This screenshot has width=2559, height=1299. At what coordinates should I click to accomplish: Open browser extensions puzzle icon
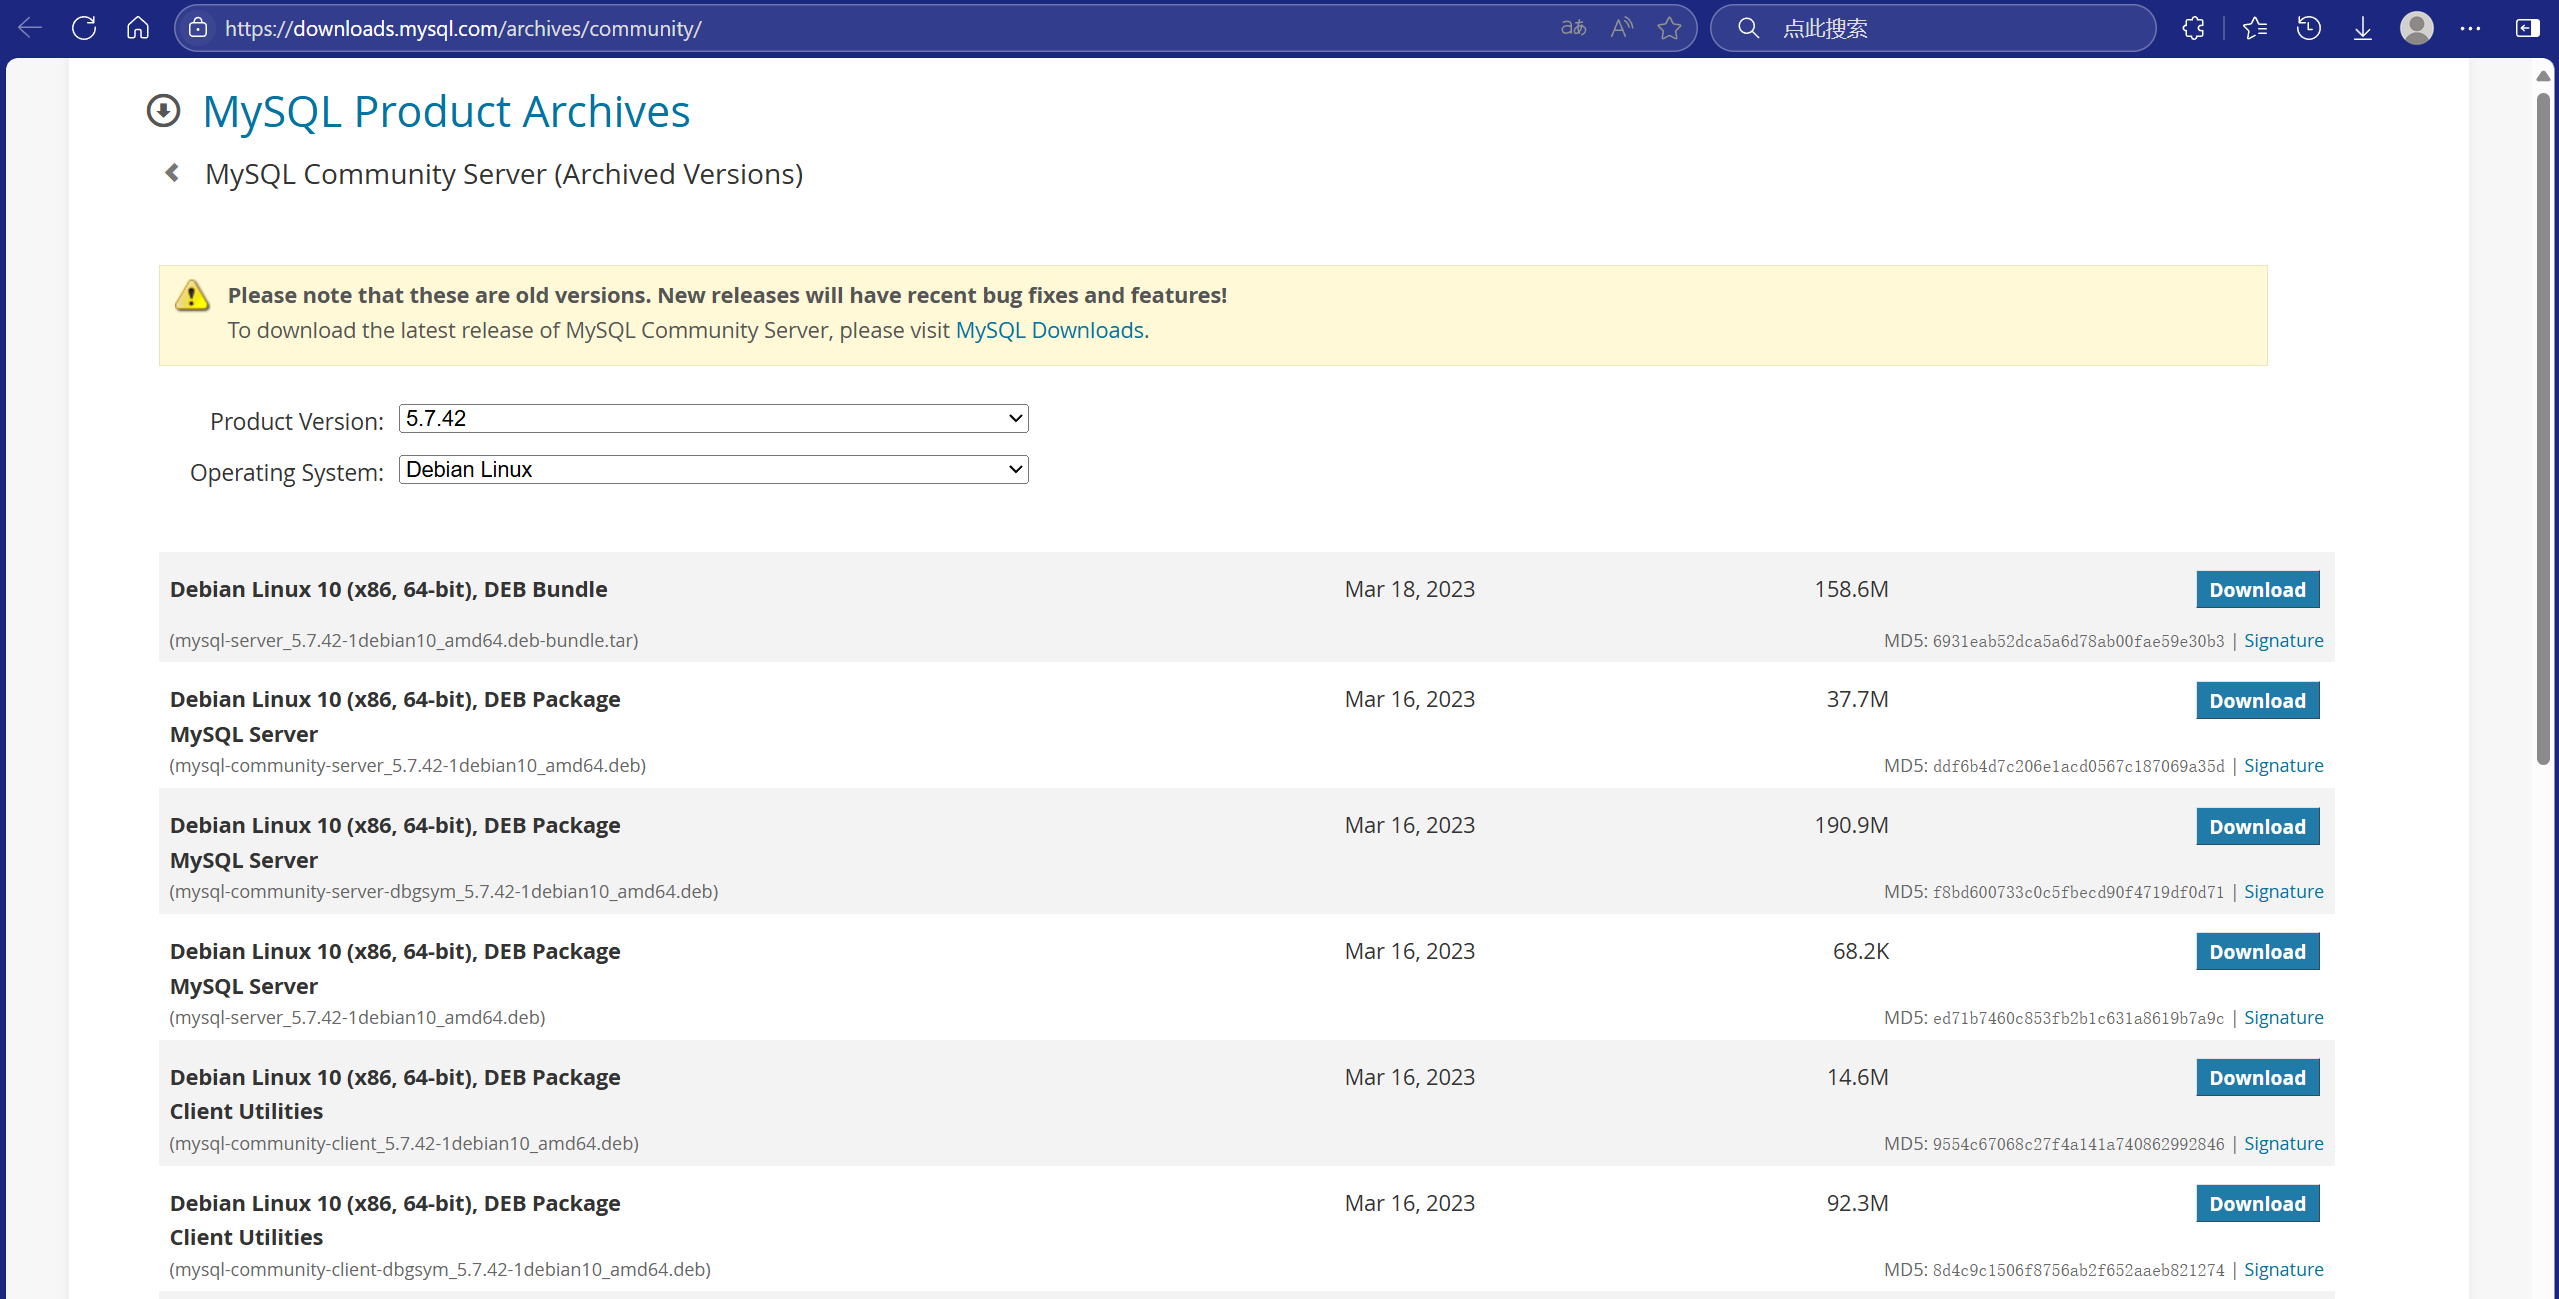coord(2193,28)
